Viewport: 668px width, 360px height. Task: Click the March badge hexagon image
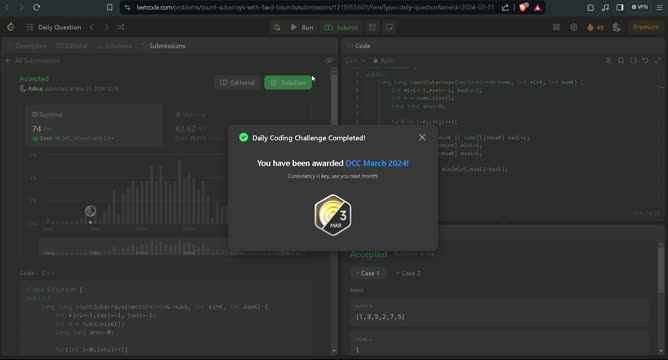(333, 215)
